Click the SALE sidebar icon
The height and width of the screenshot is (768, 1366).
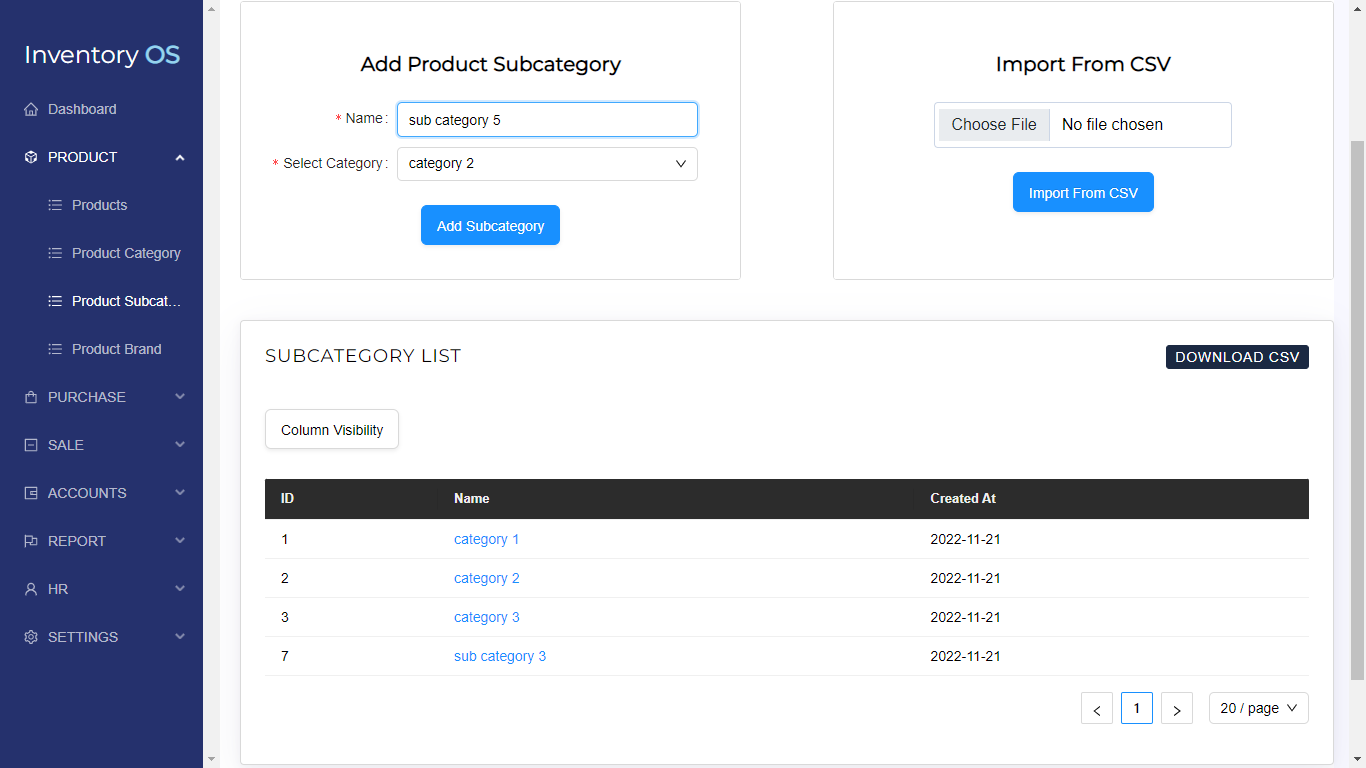tap(31, 445)
